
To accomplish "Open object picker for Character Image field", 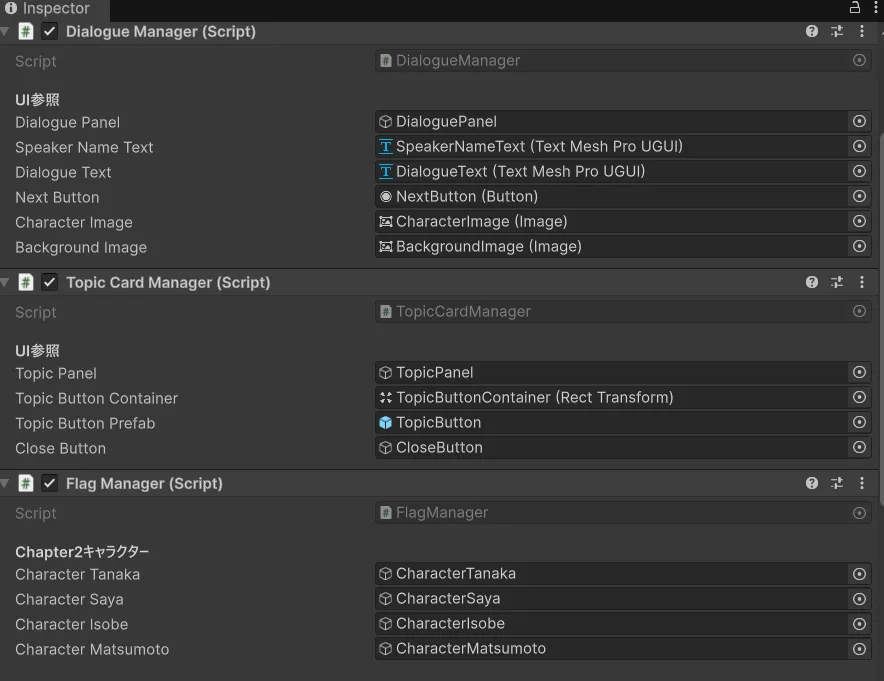I will [x=859, y=221].
